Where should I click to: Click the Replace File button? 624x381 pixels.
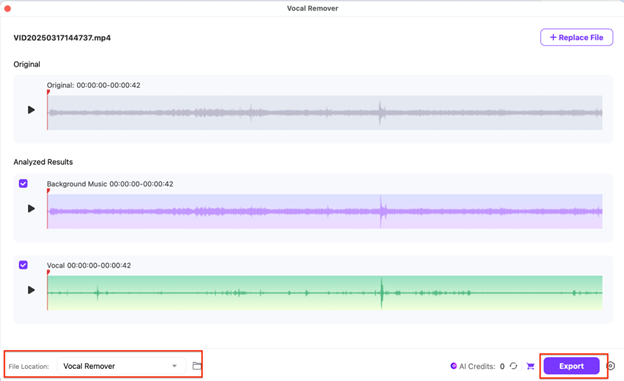click(576, 37)
